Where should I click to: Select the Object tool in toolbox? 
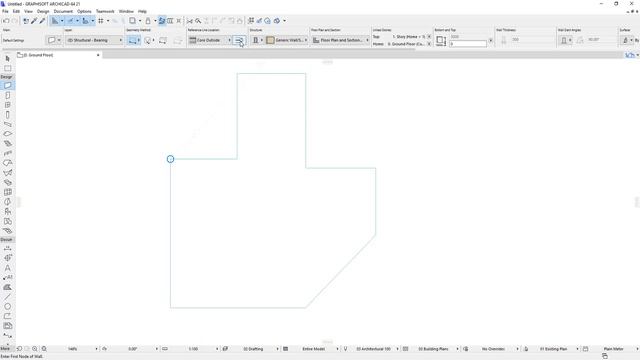(7, 211)
